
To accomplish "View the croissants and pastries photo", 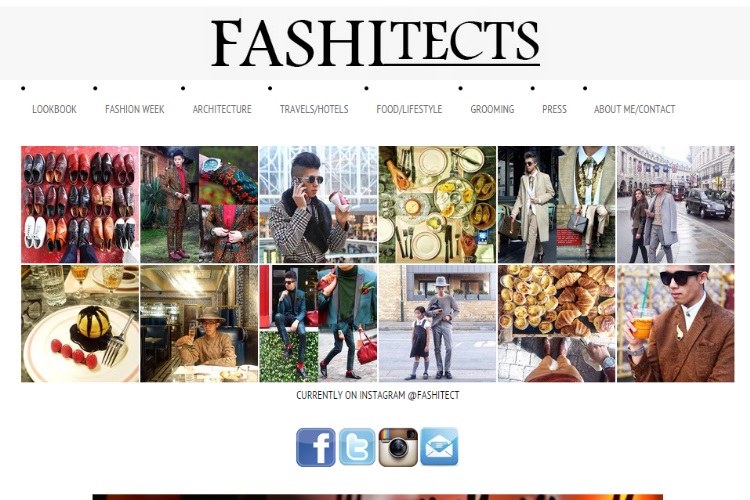I will (556, 323).
